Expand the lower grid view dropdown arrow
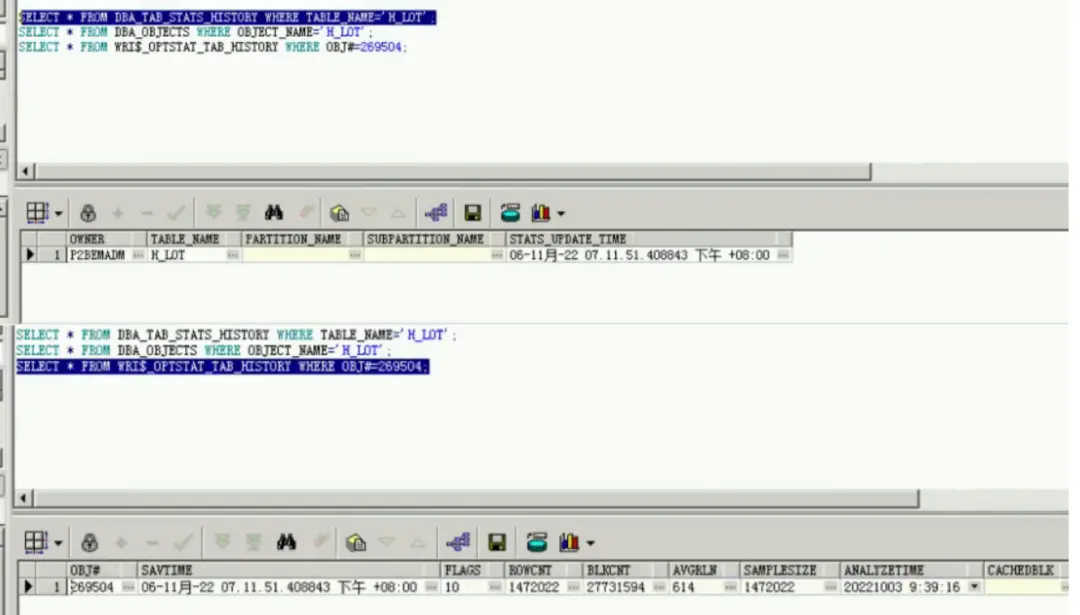Viewport: 1080px width, 615px height. [x=59, y=543]
